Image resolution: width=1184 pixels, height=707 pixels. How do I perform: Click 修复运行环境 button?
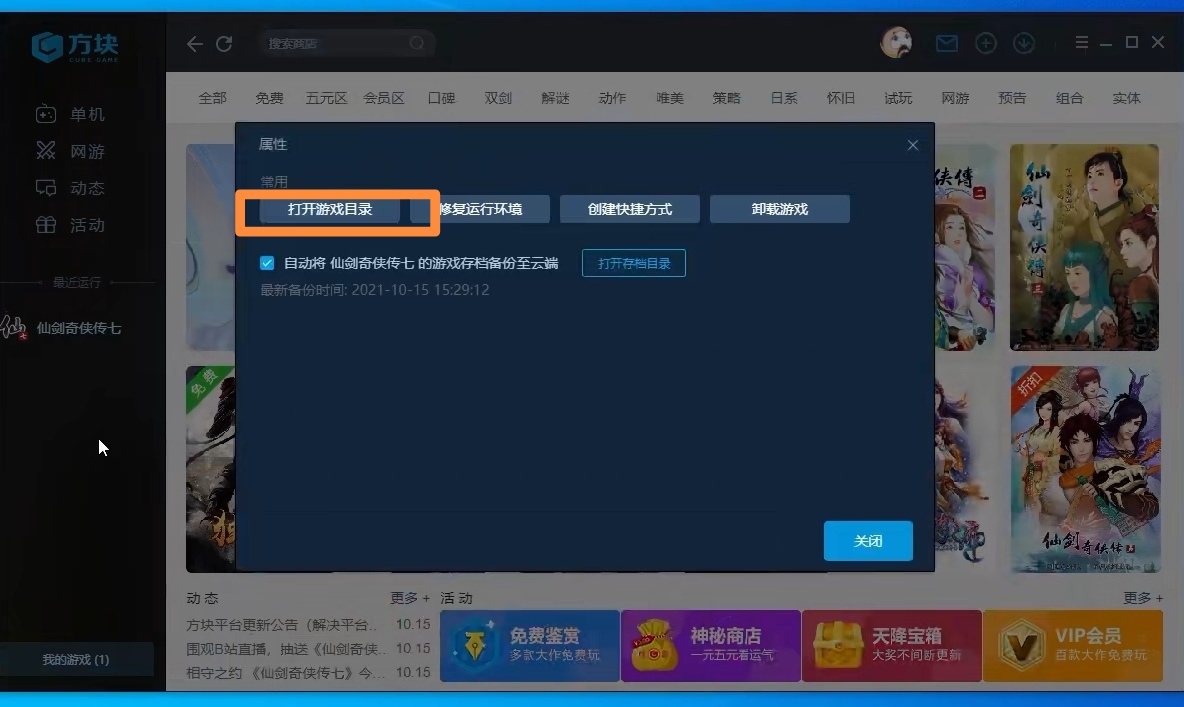480,209
